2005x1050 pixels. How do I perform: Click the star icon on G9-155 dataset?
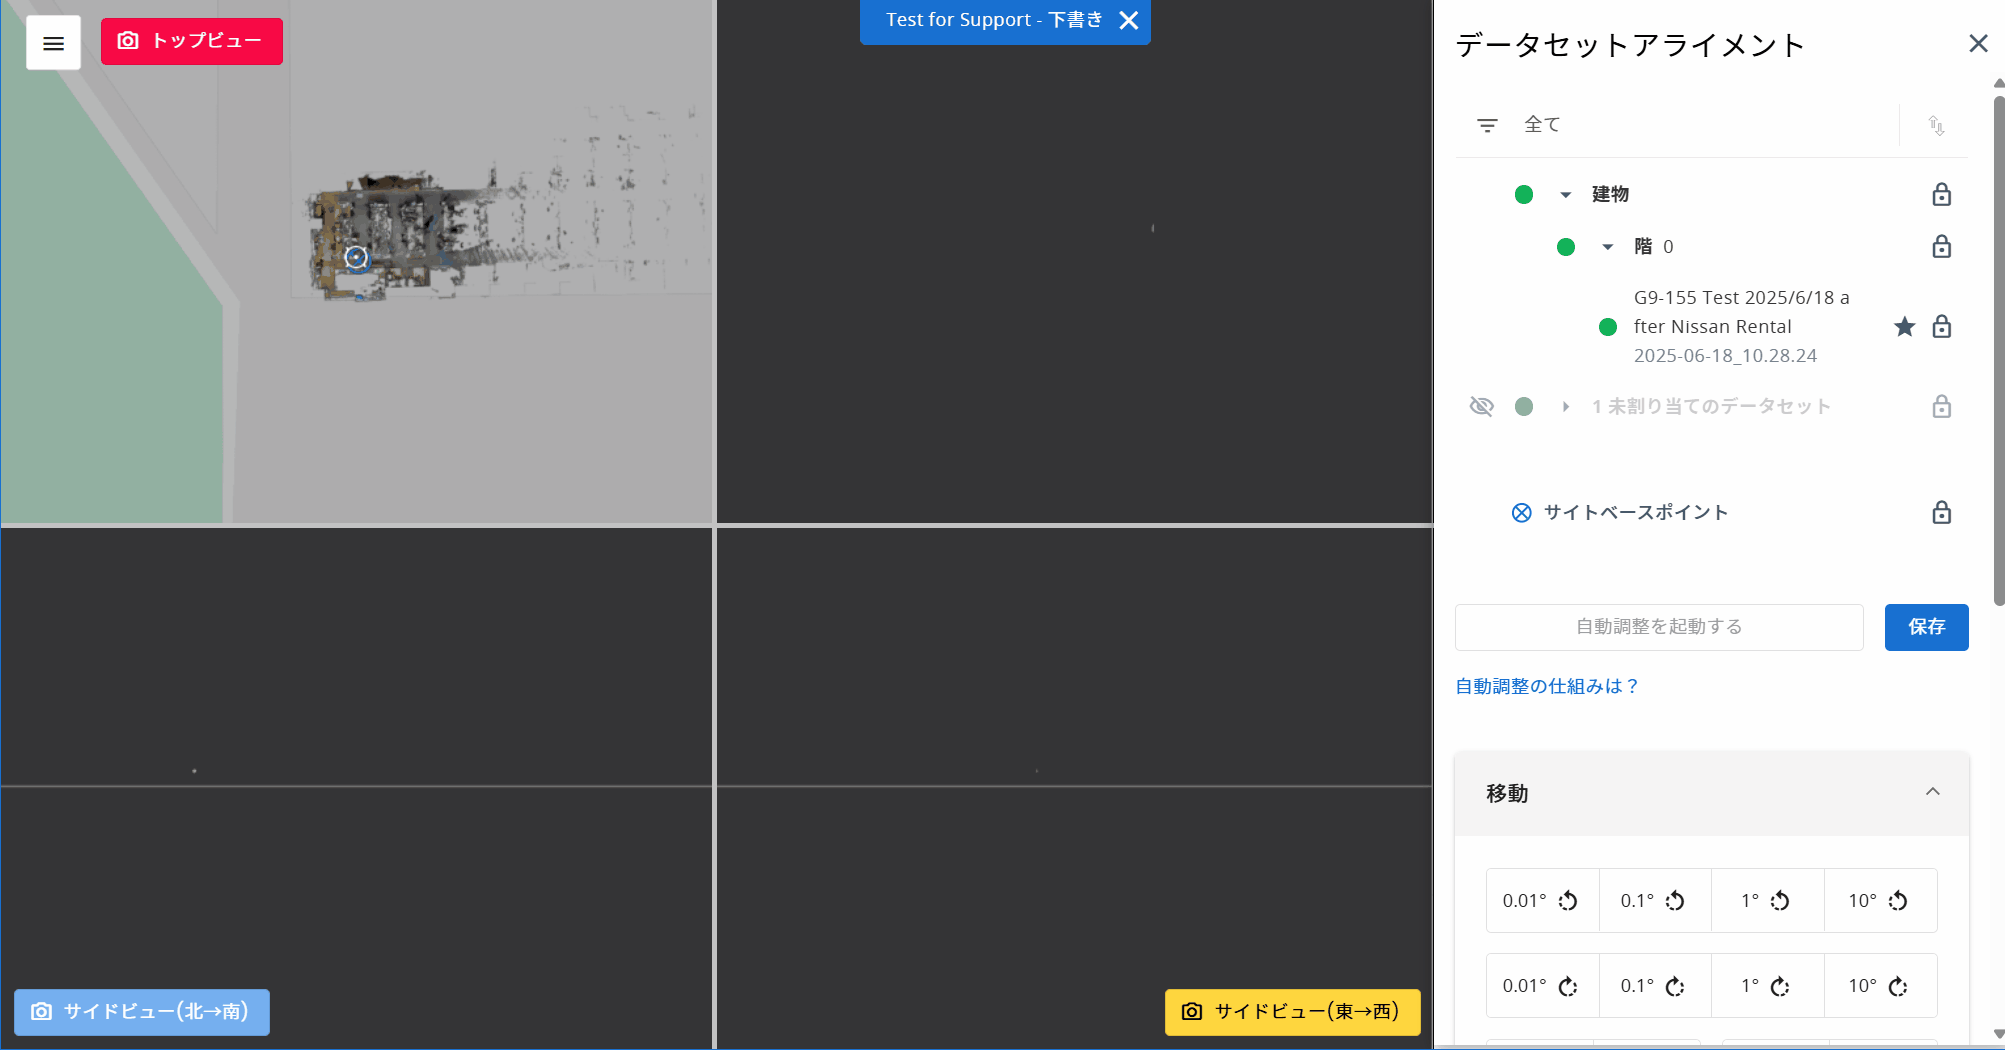pyautogui.click(x=1904, y=327)
